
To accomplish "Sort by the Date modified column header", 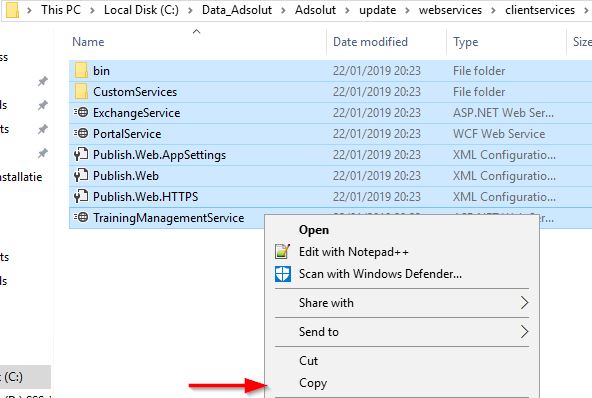I will (x=370, y=42).
